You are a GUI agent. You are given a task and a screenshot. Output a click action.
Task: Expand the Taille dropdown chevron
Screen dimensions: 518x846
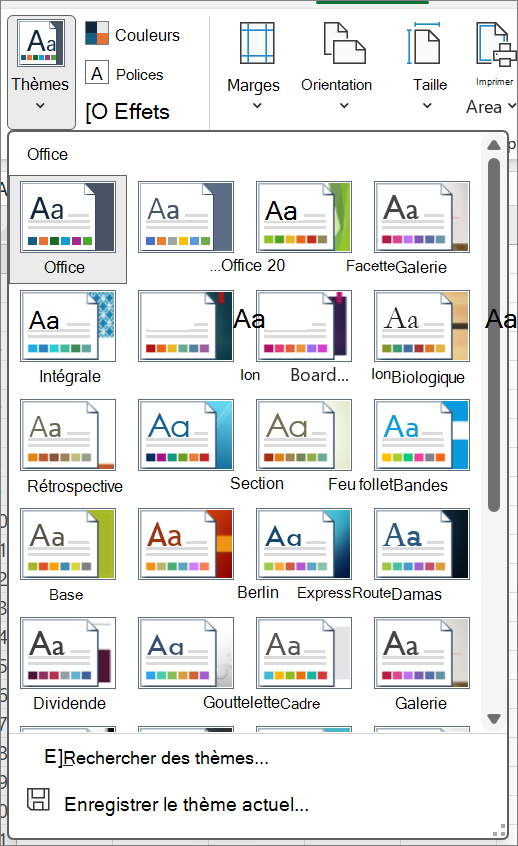pos(427,106)
